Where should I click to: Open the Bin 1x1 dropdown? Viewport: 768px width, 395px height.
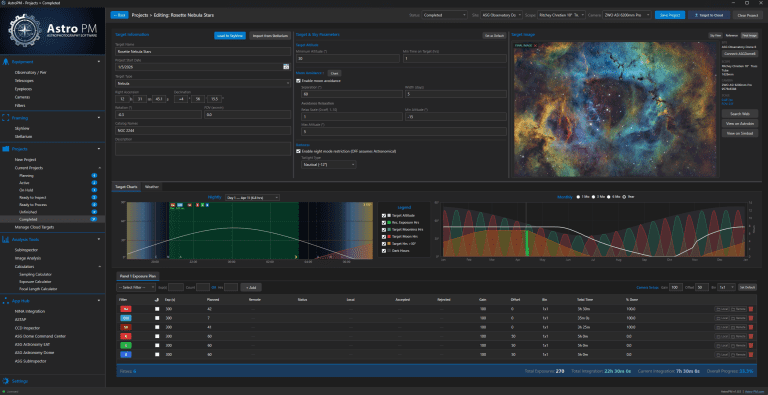coord(726,287)
